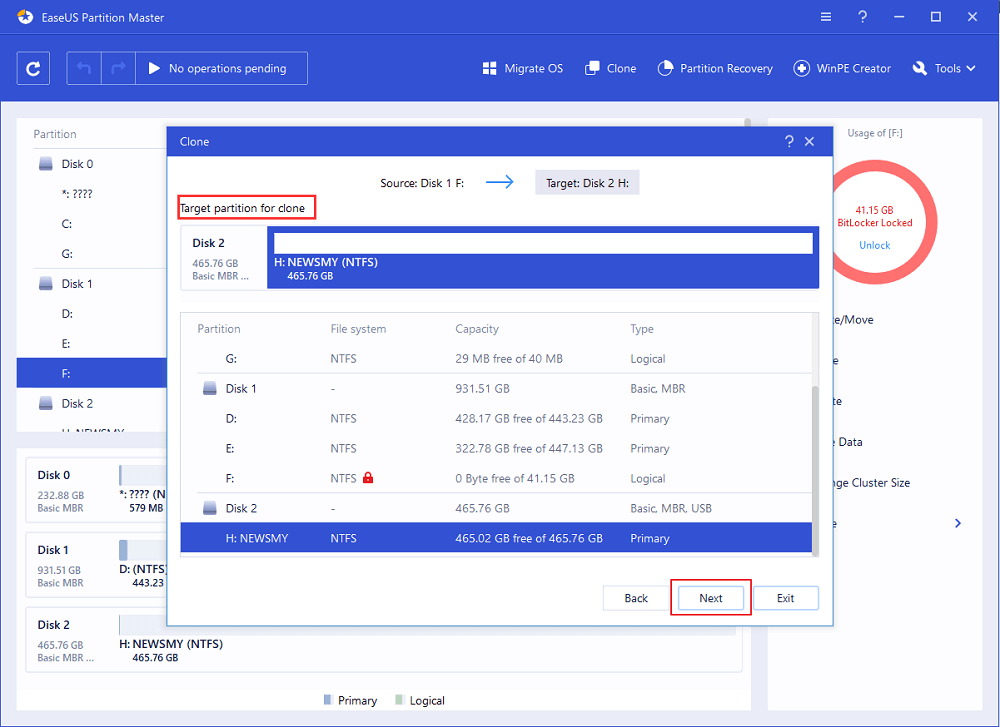
Task: Click the Exit button
Action: click(786, 598)
